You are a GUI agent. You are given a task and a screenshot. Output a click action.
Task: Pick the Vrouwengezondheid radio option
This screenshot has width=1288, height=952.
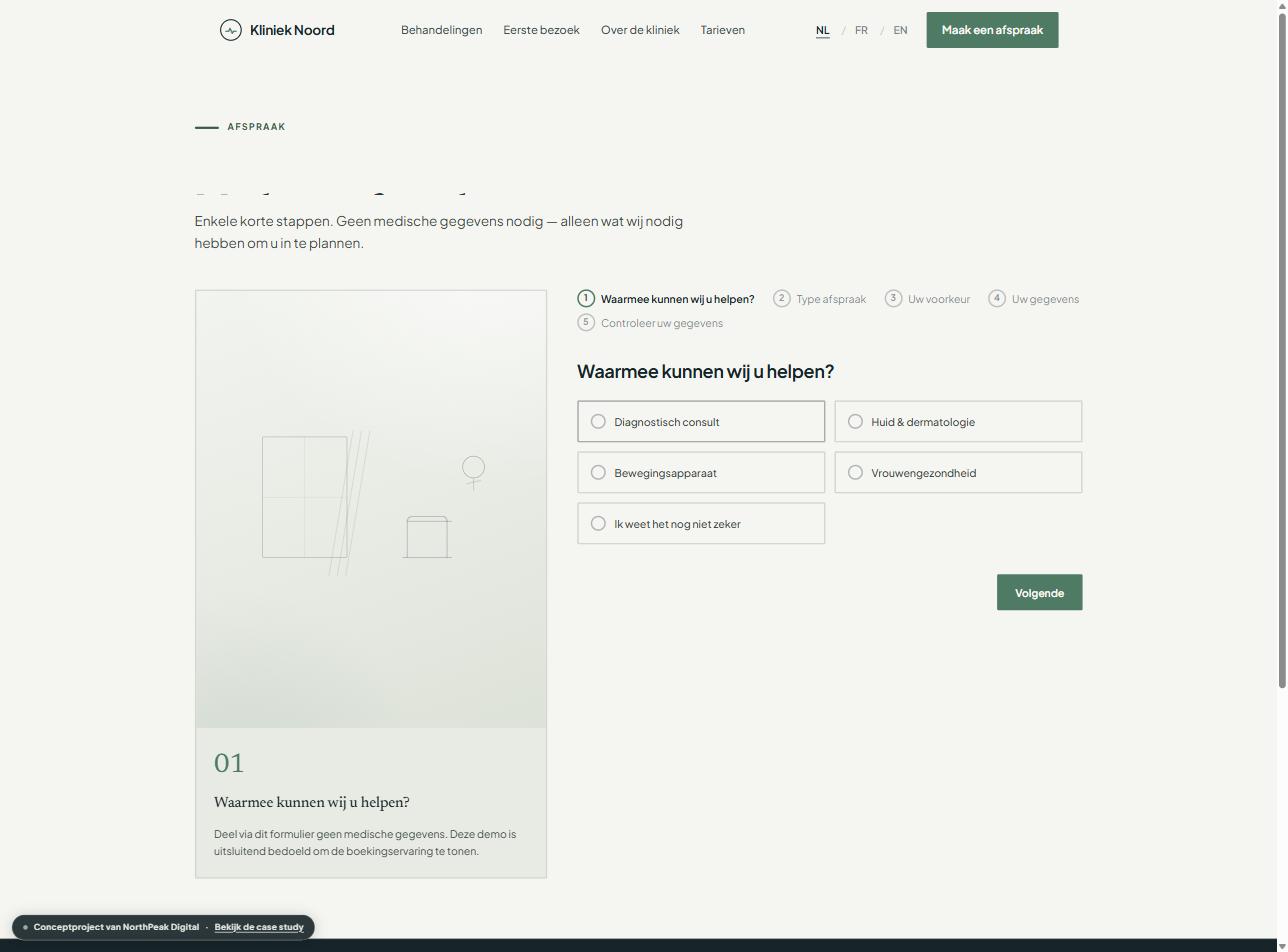958,473
